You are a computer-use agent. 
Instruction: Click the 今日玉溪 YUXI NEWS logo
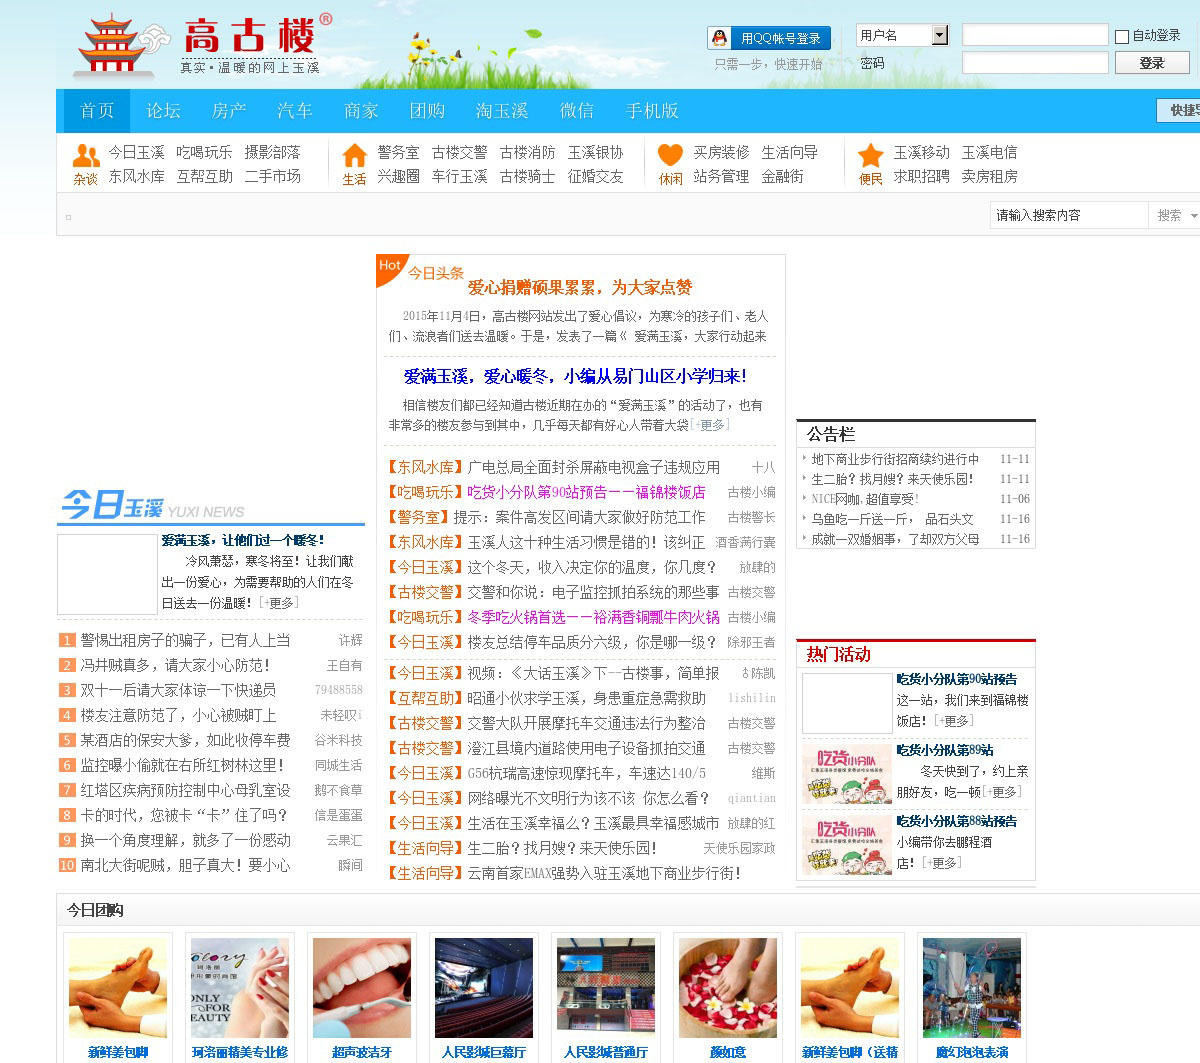pyautogui.click(x=152, y=505)
